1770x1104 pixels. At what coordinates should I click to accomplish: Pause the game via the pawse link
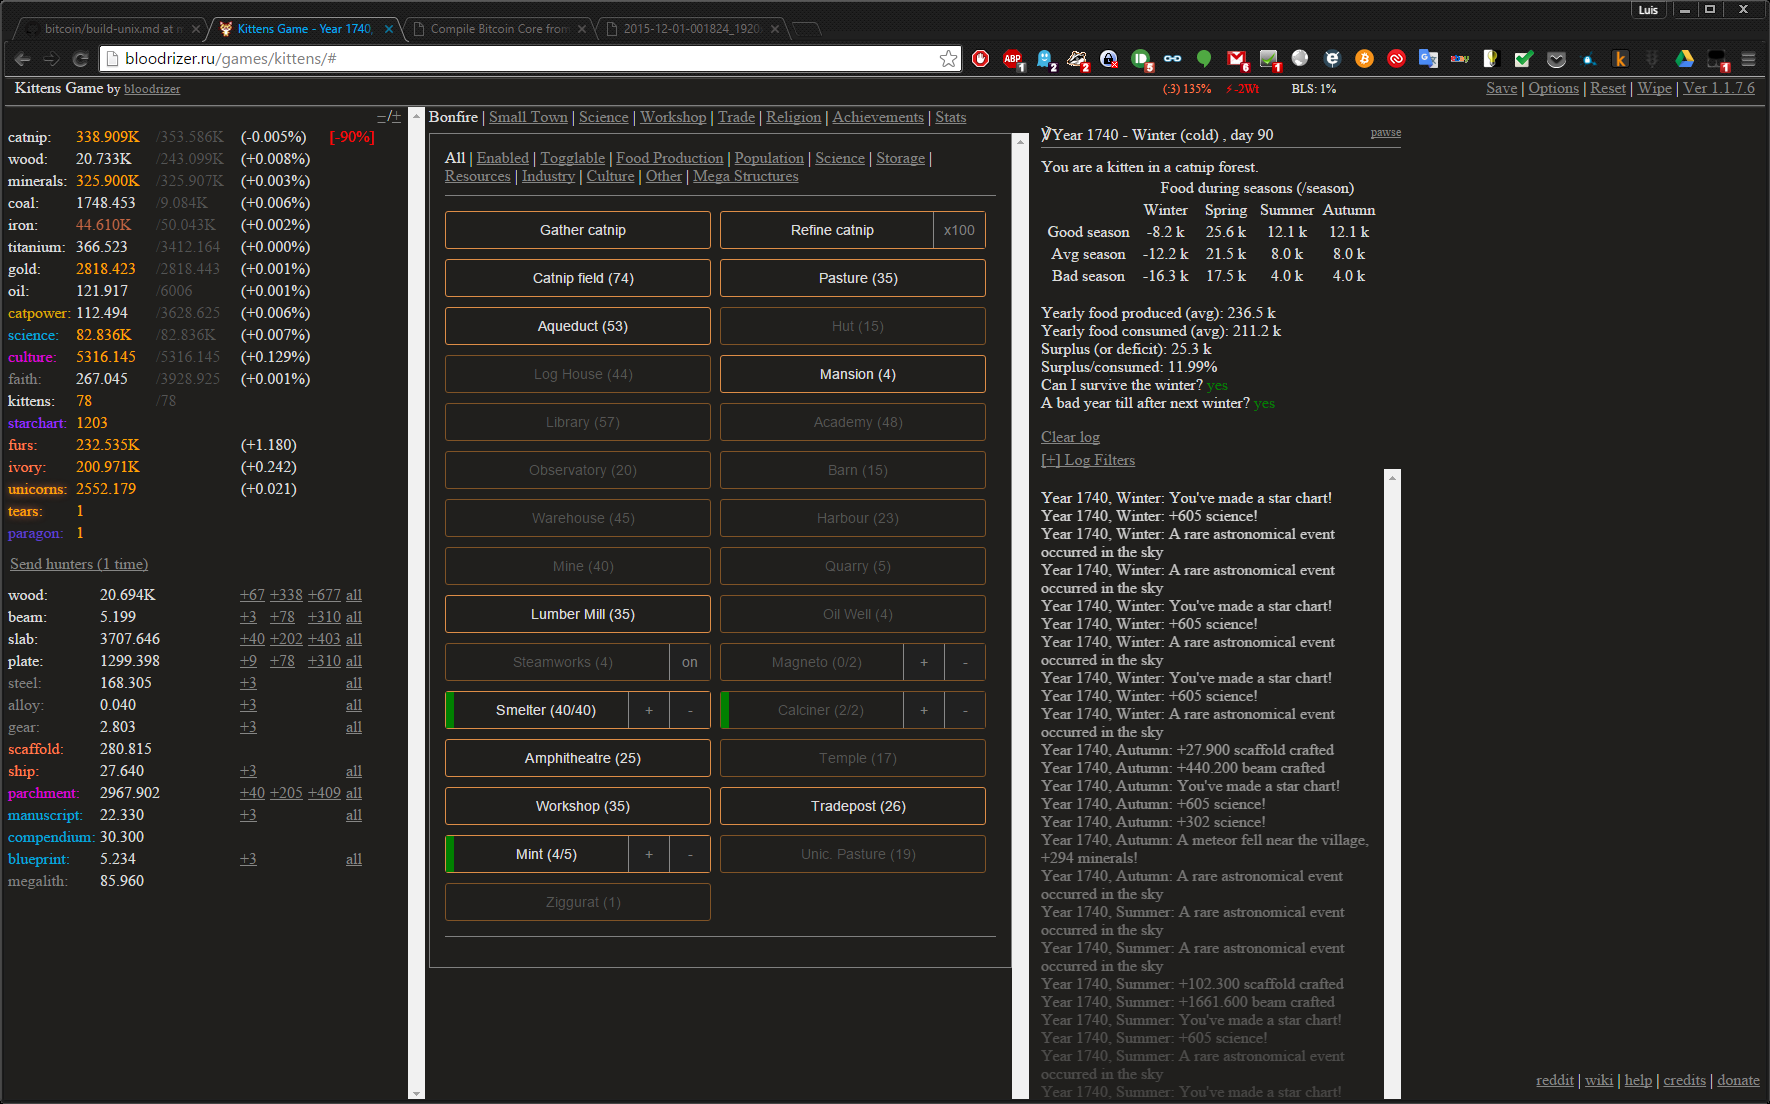tap(1385, 132)
